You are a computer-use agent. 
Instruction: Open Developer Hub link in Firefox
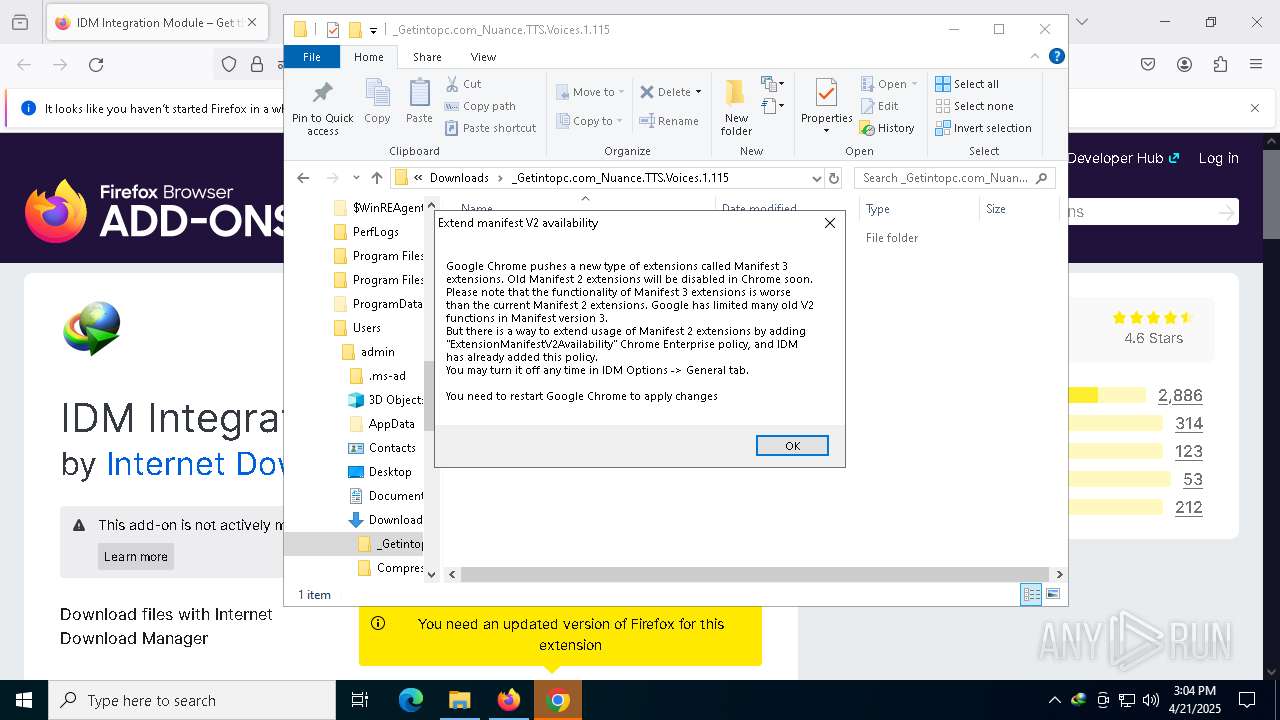pos(1123,158)
